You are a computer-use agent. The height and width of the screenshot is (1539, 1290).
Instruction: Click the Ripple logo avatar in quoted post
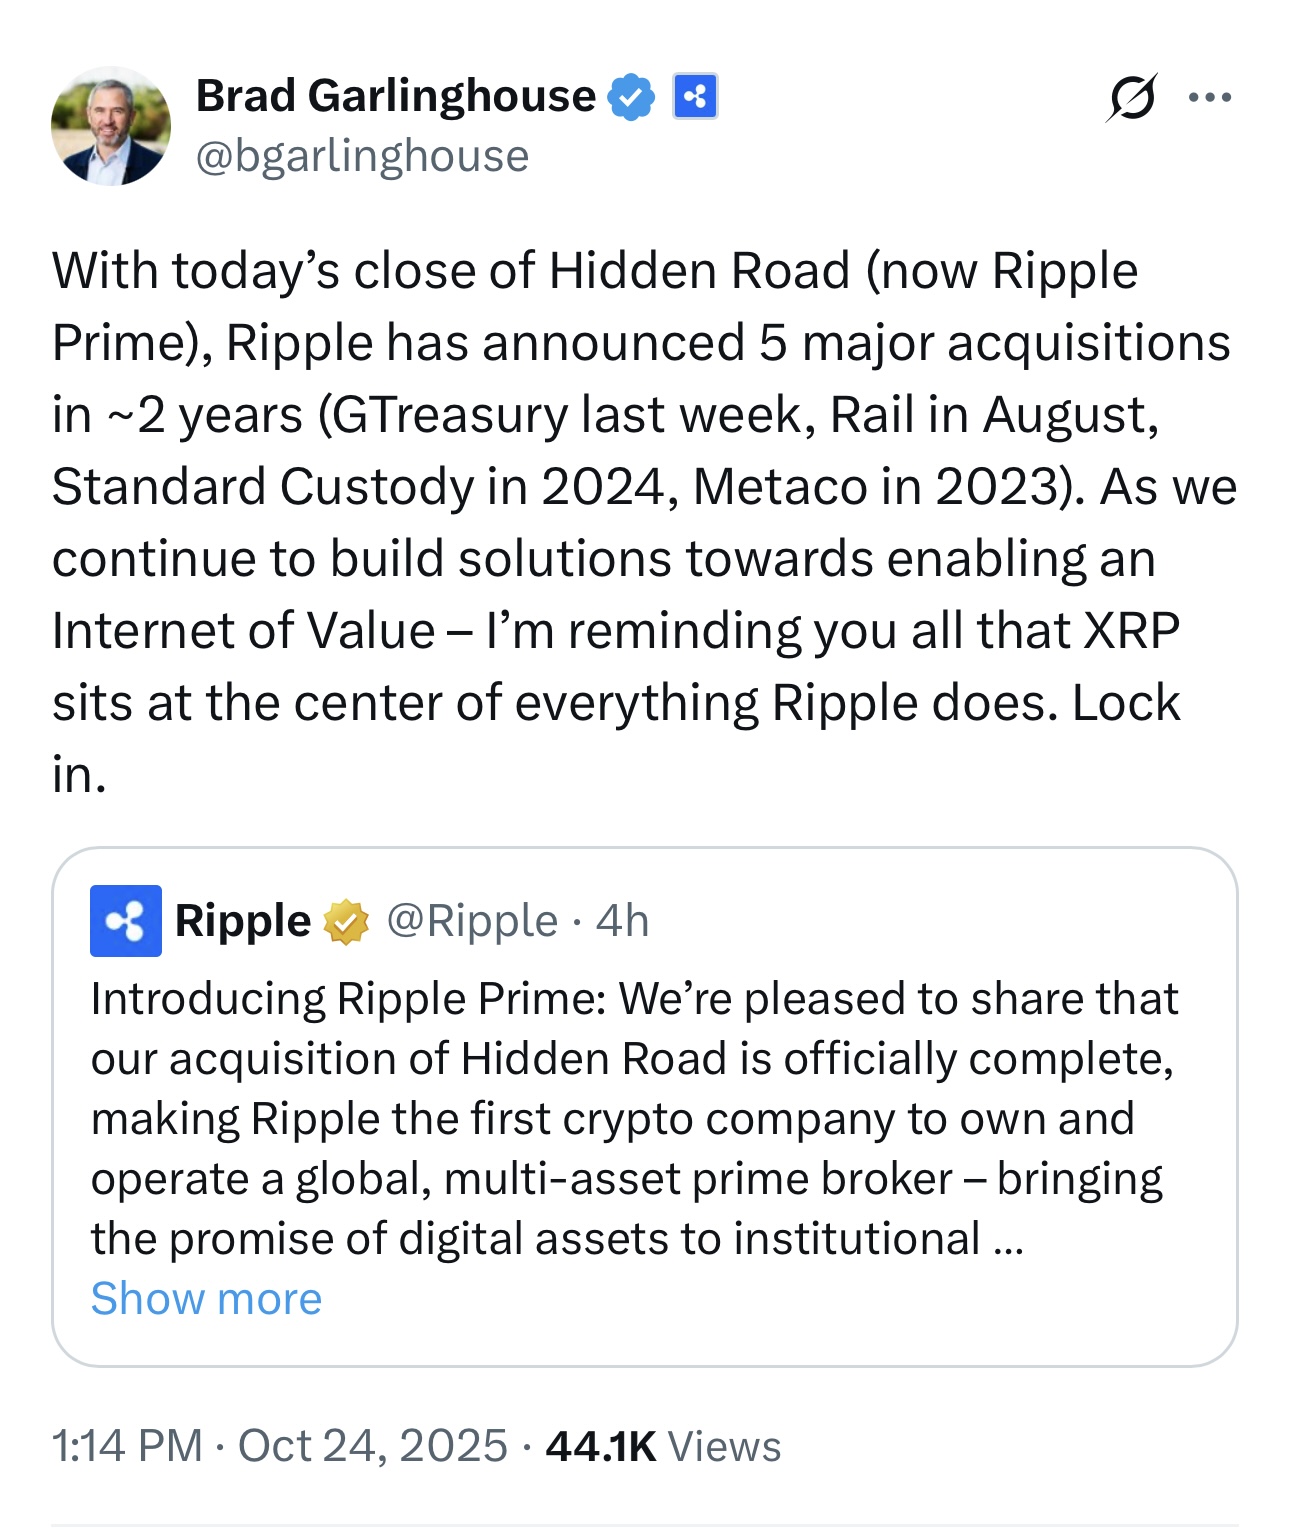[126, 921]
